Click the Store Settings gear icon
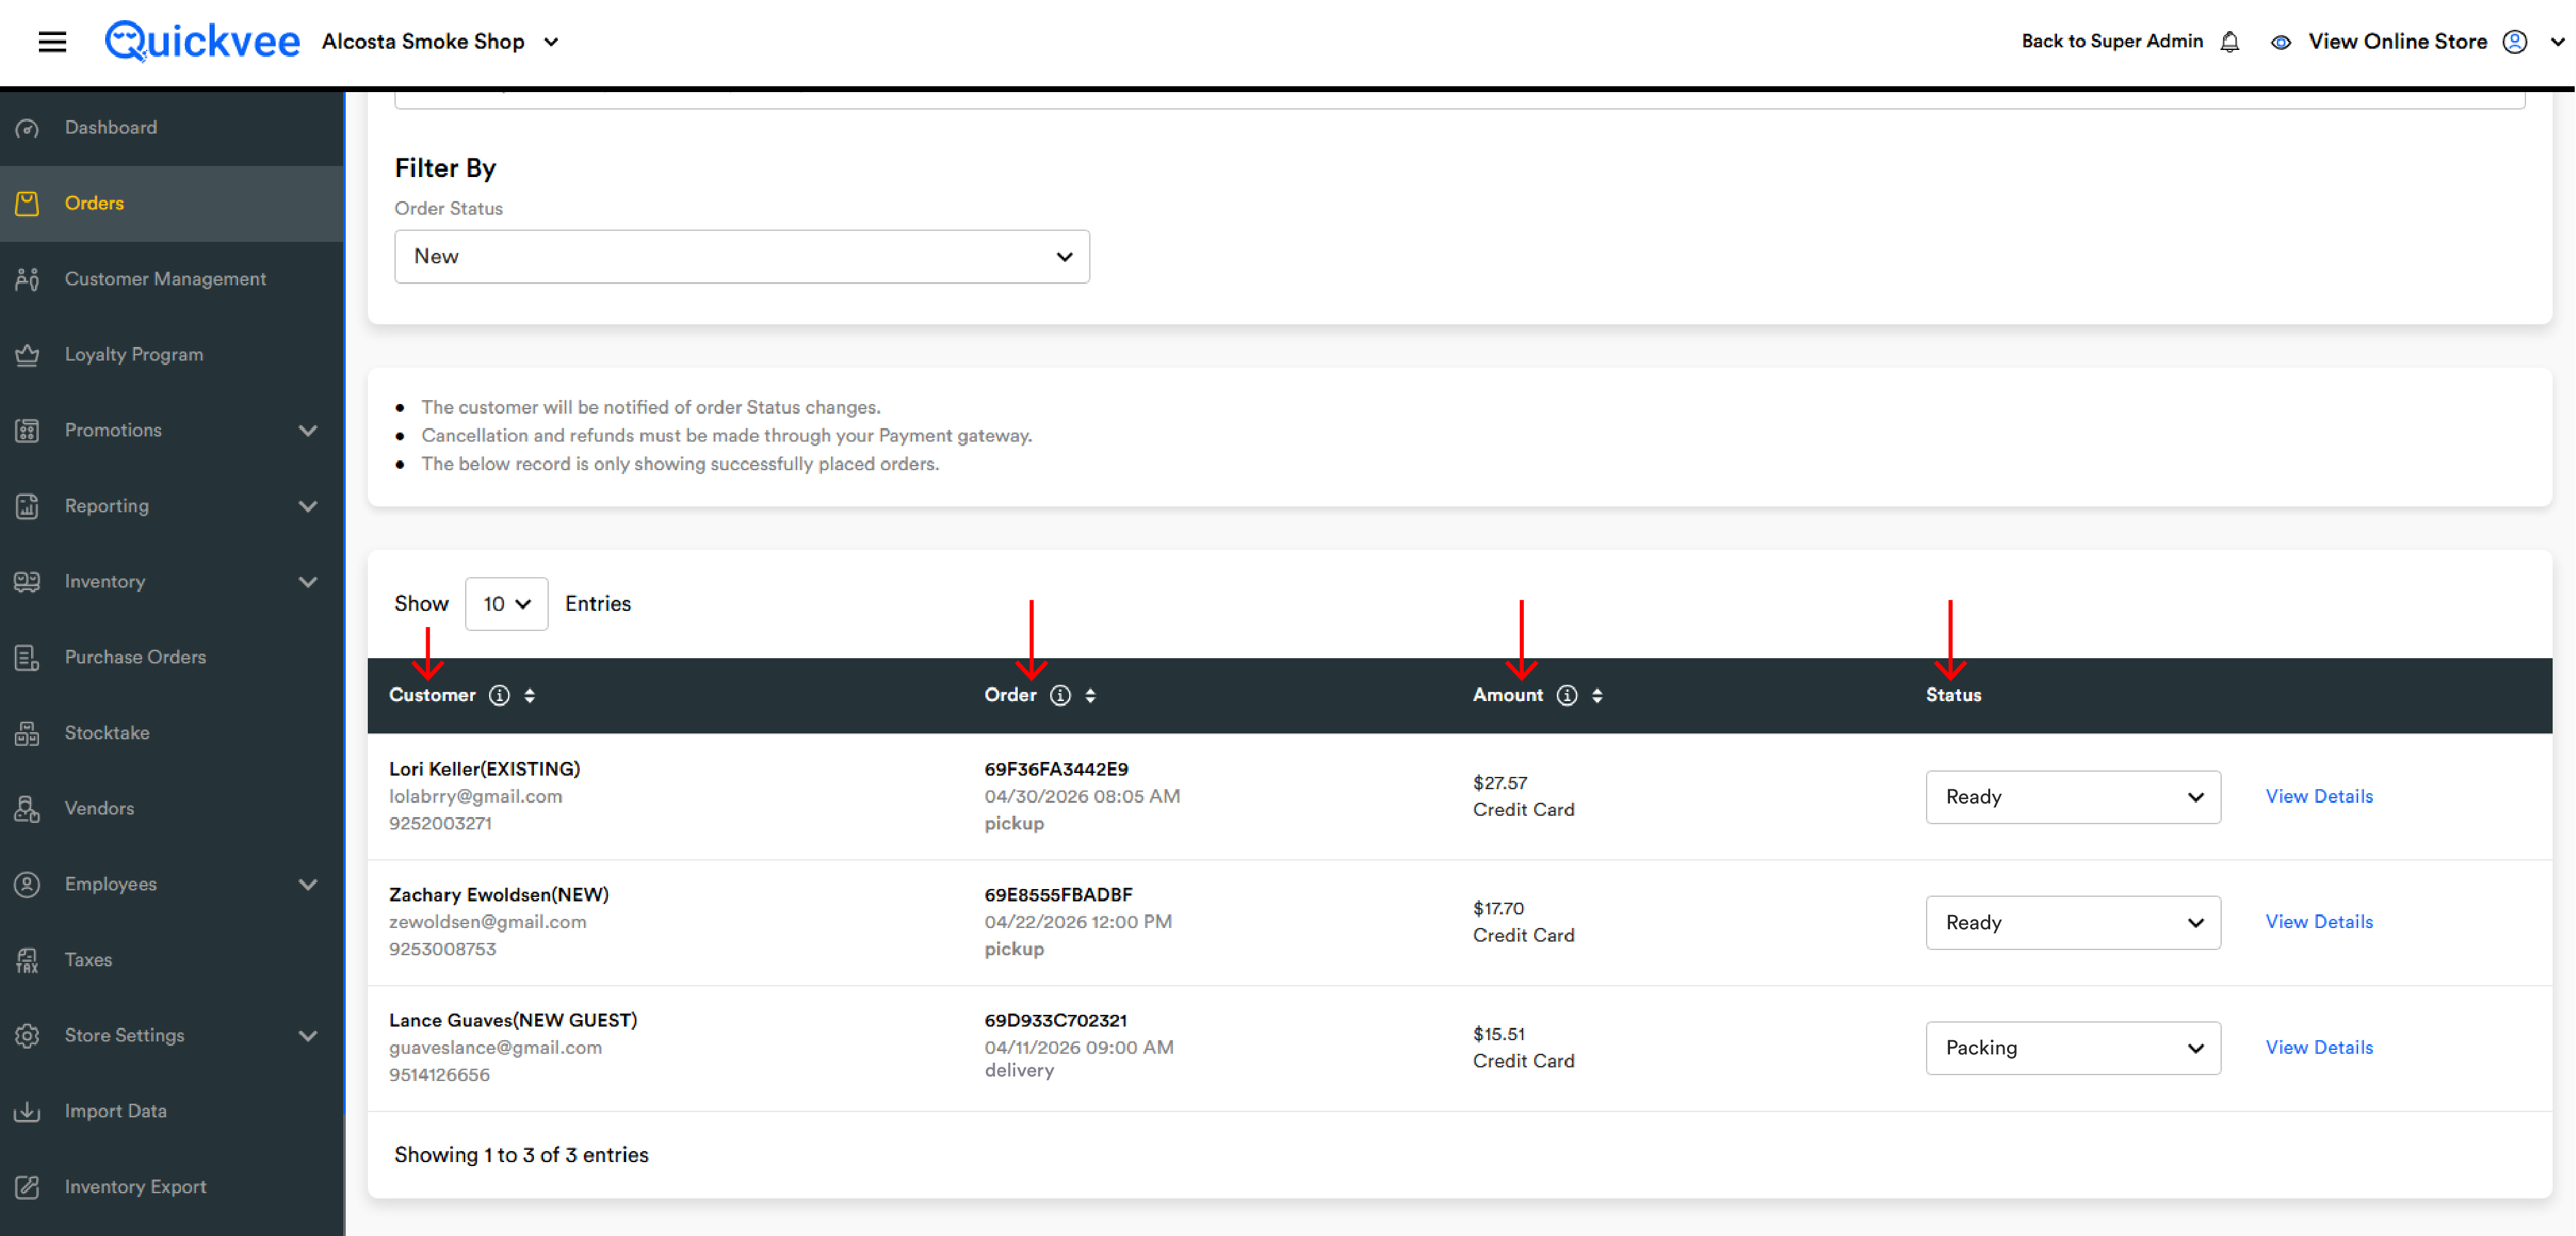This screenshot has height=1236, width=2576. 27,1035
